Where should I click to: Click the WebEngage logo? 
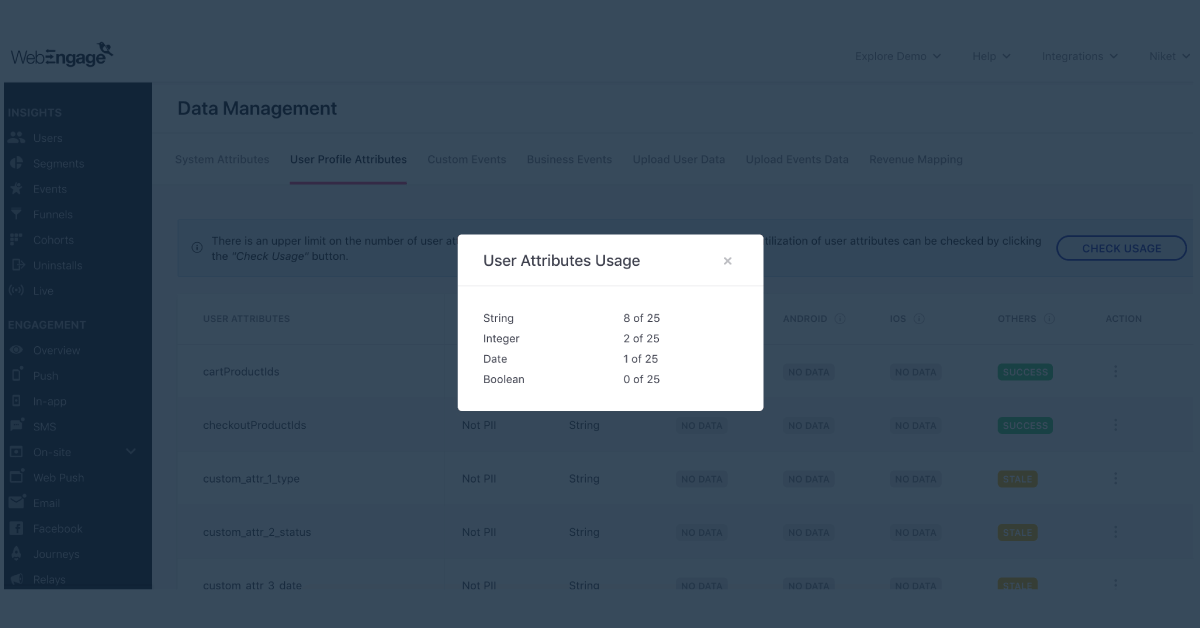click(62, 55)
